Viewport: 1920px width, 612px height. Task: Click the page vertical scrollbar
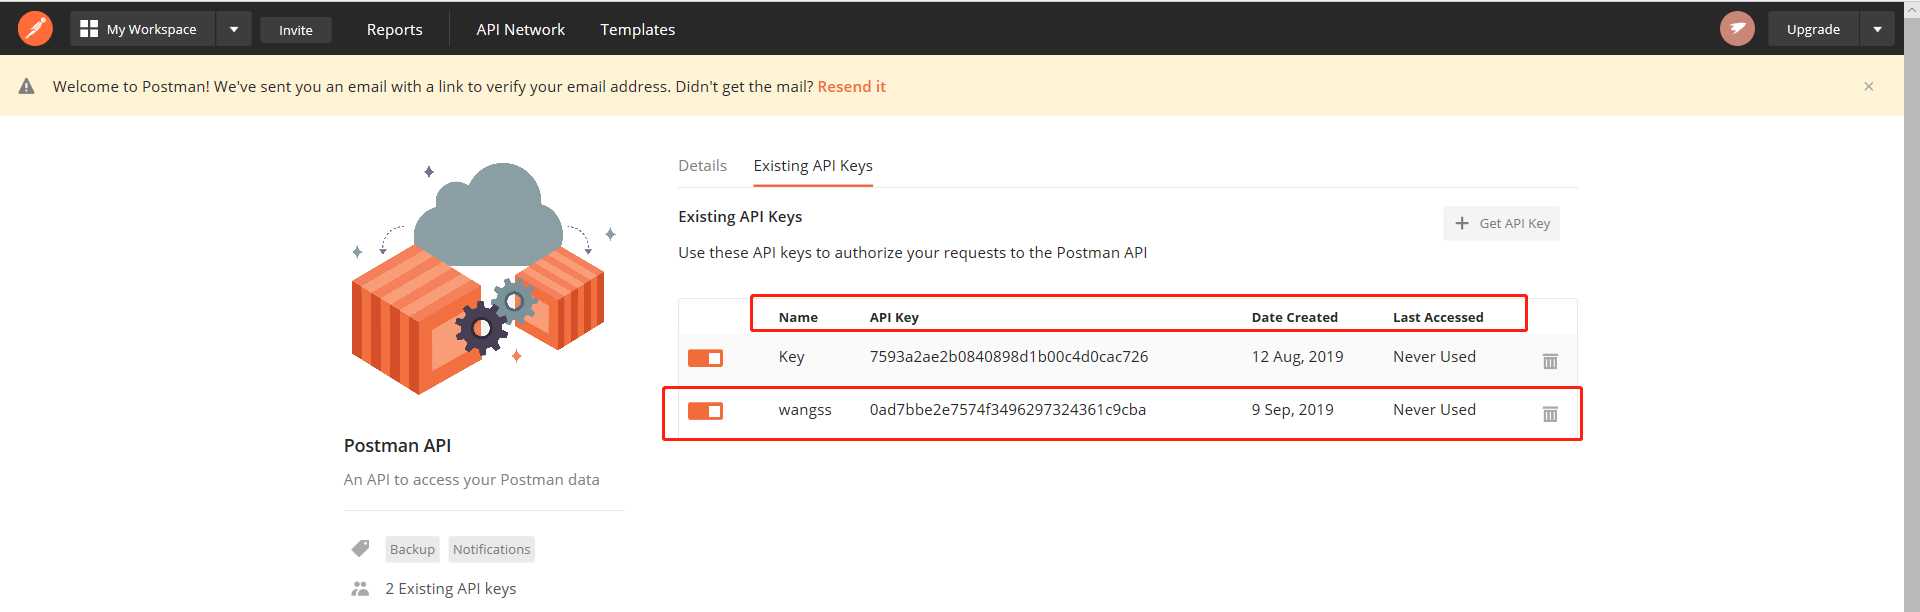coord(1911,306)
